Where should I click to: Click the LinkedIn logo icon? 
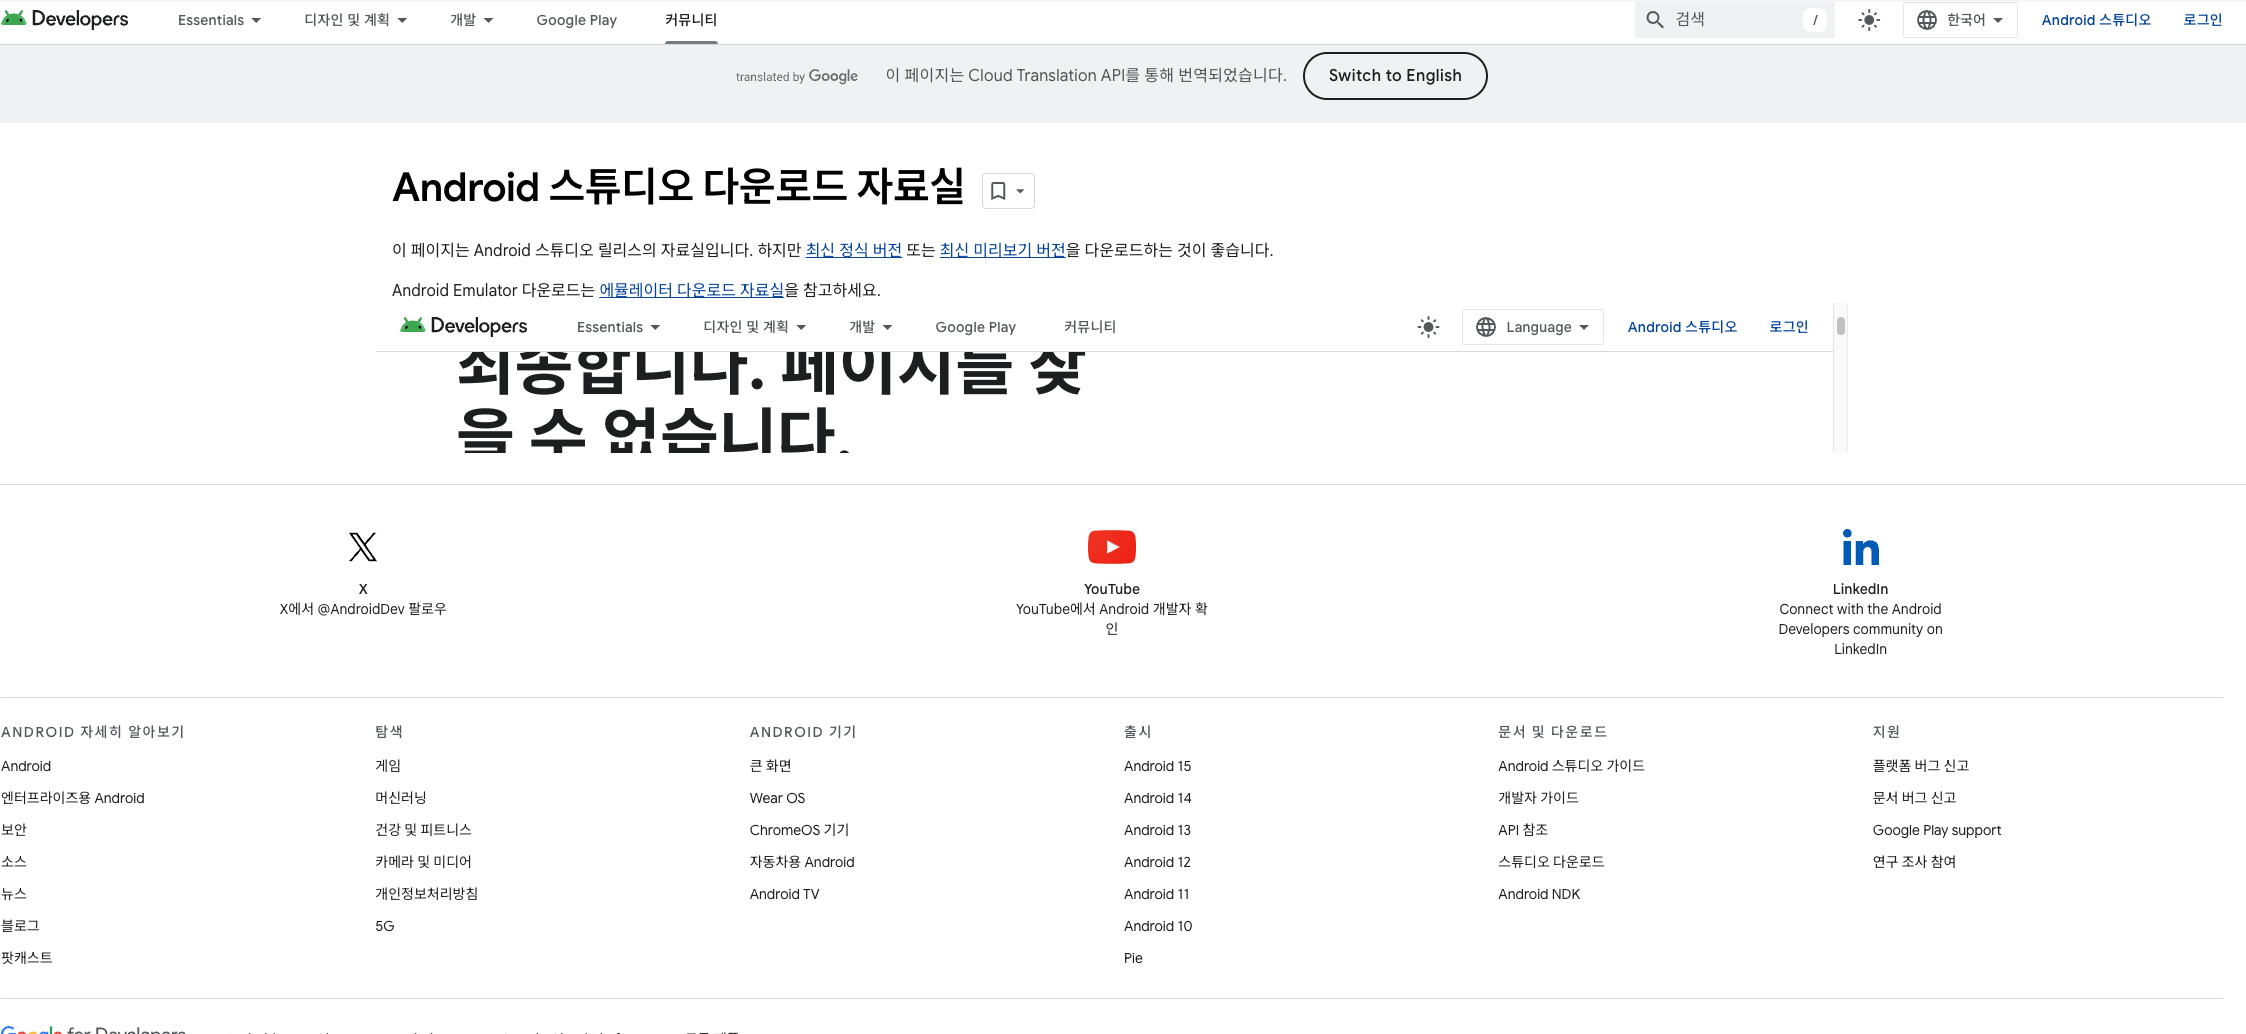pyautogui.click(x=1861, y=547)
